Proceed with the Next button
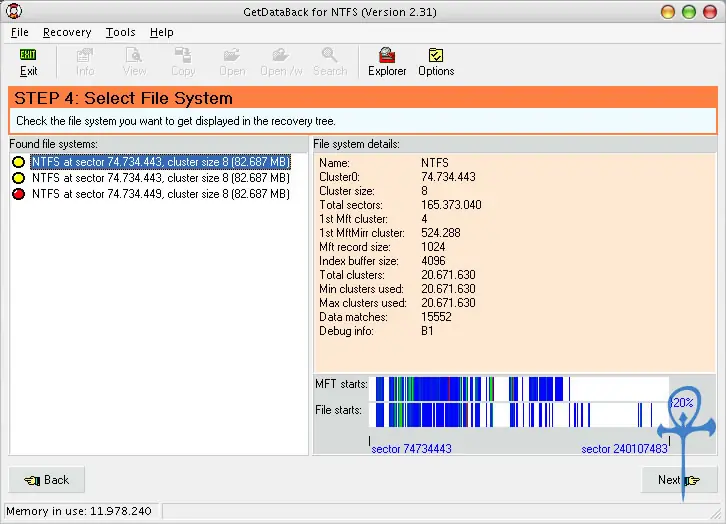 (x=679, y=480)
